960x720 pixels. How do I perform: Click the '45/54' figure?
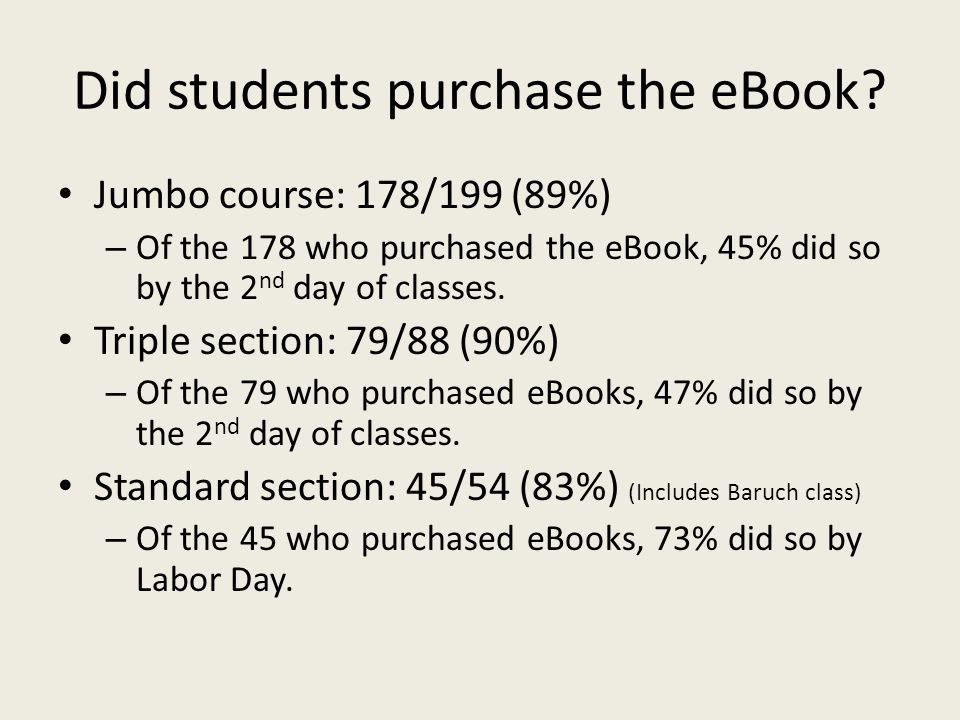click(457, 487)
